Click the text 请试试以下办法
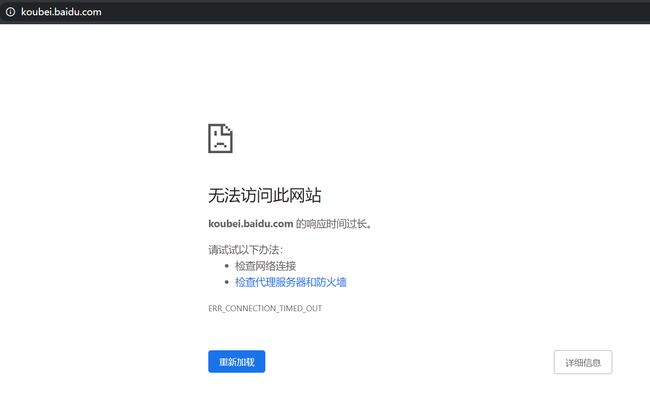This screenshot has width=650, height=410. (245, 250)
